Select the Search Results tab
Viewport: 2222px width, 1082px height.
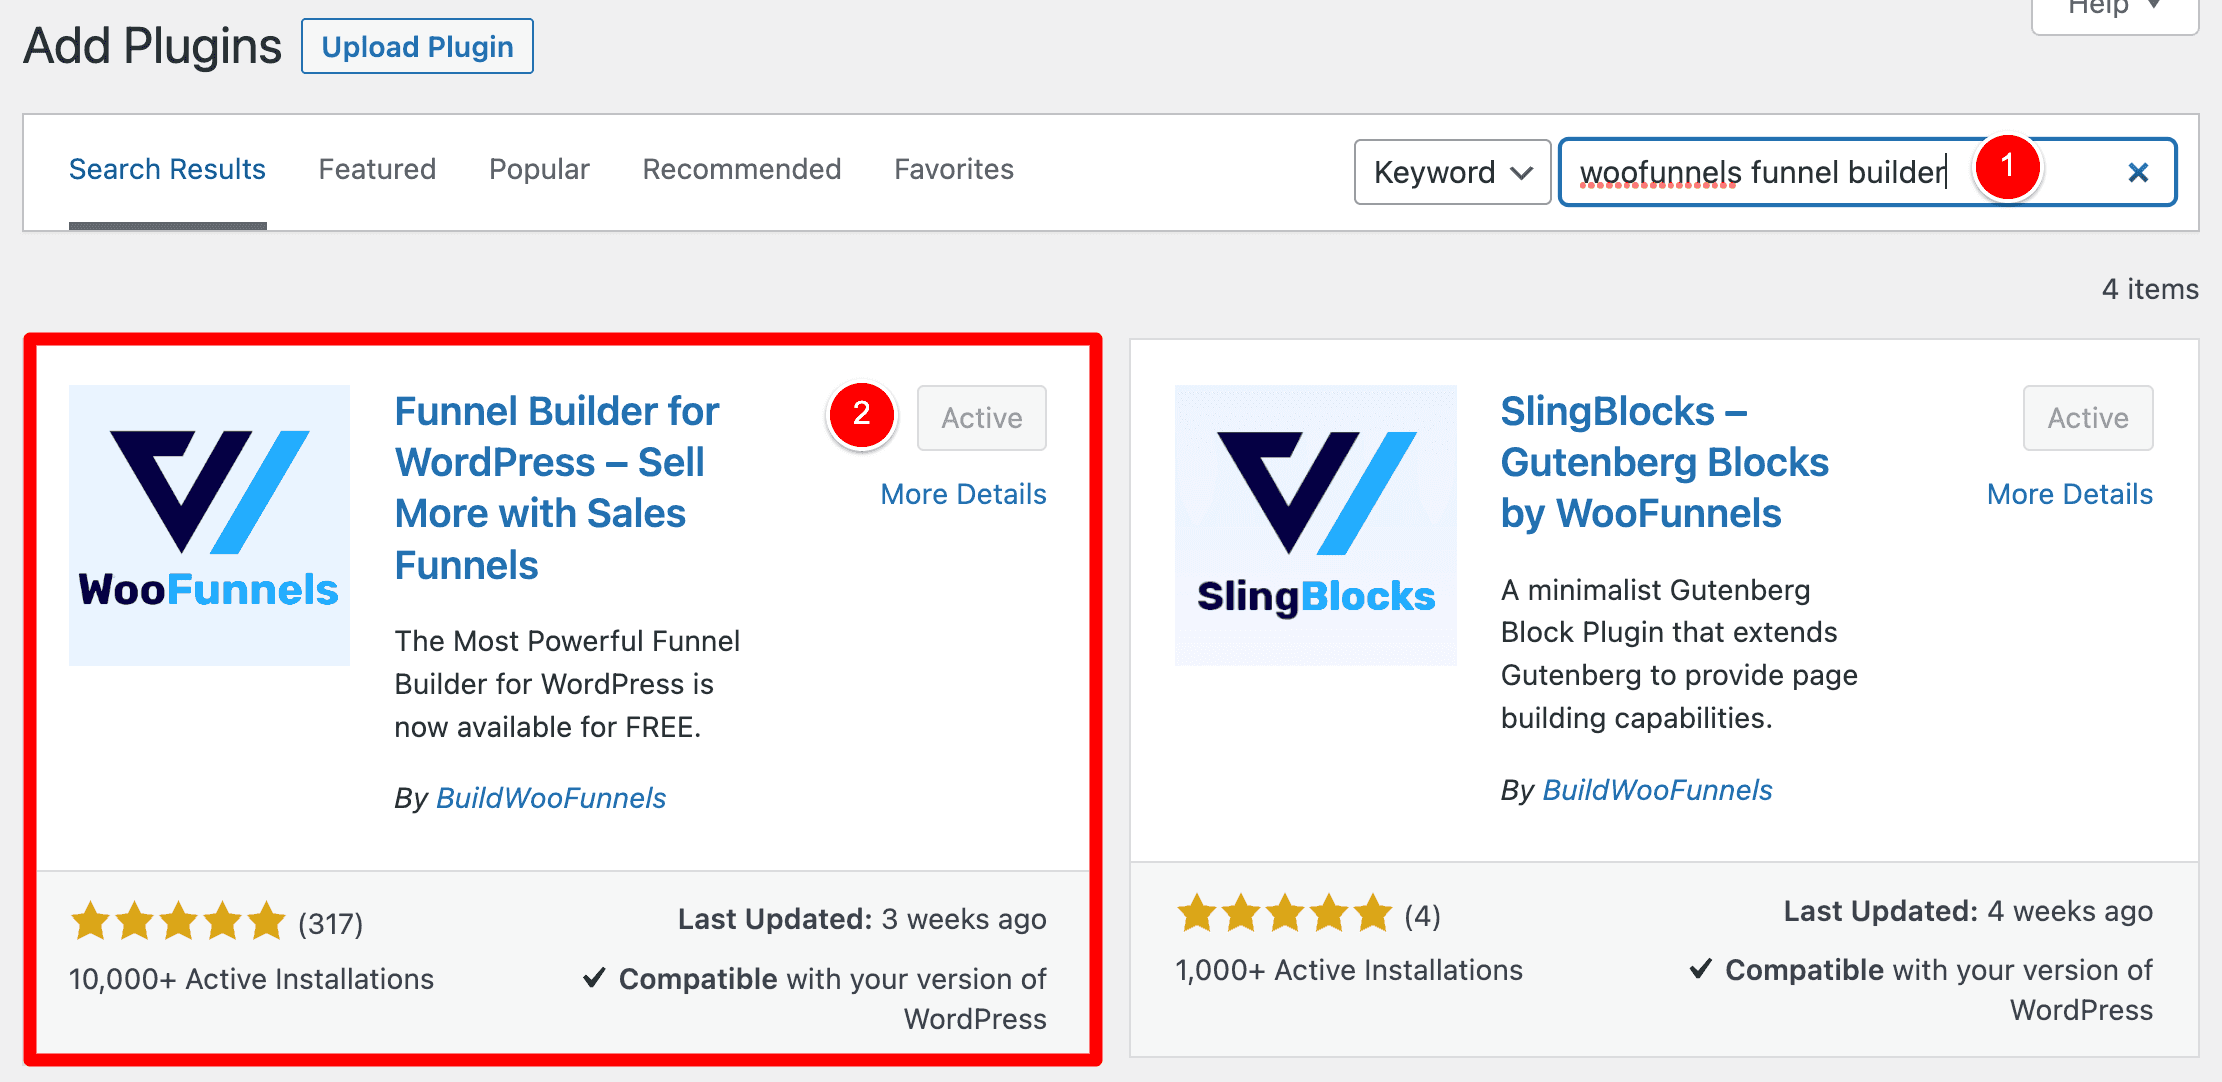click(167, 169)
